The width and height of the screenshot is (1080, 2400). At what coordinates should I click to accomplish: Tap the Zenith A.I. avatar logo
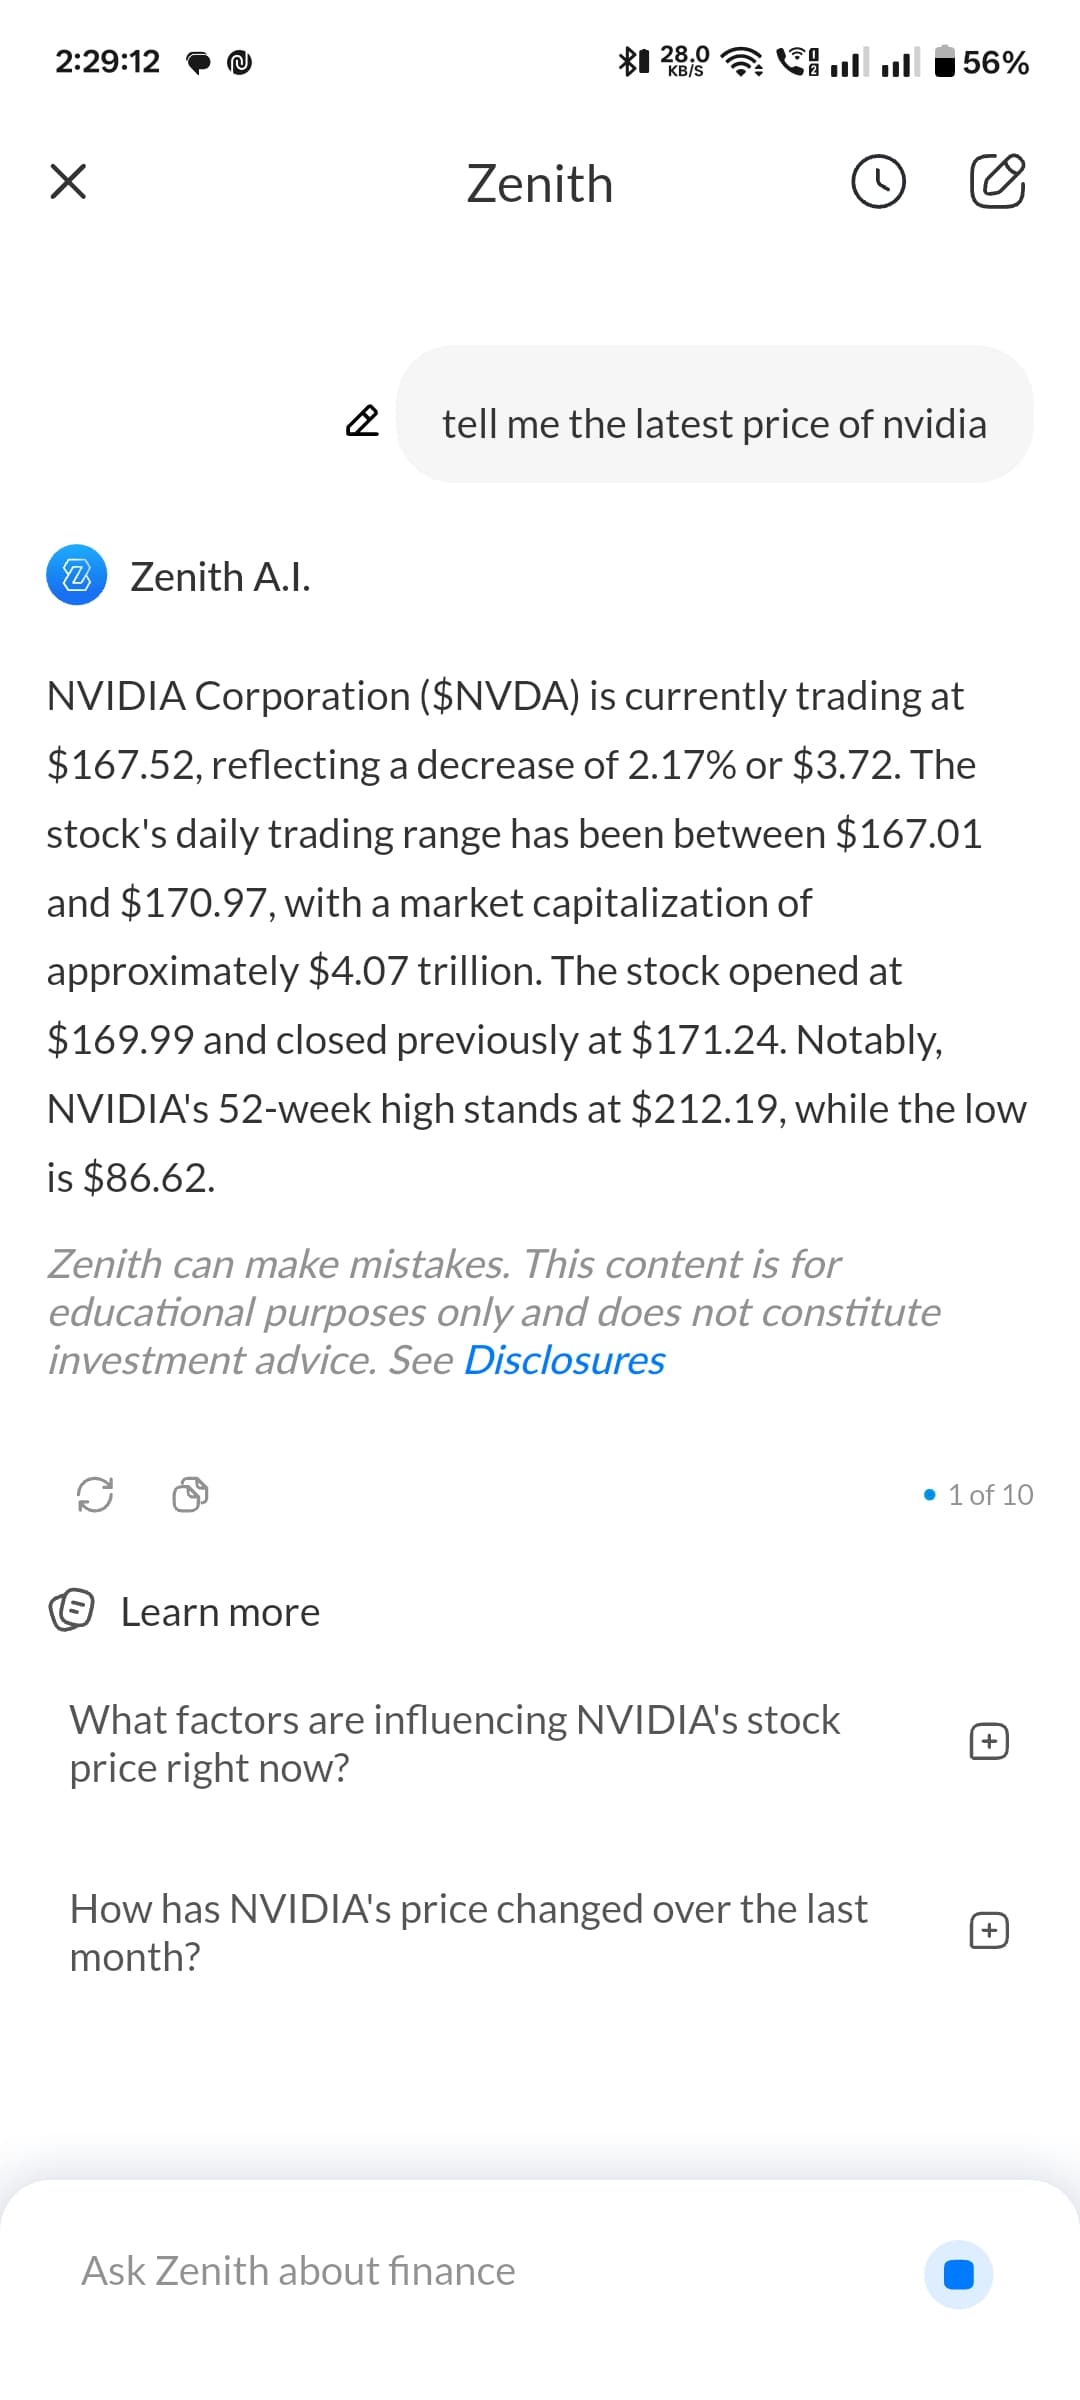coord(76,576)
